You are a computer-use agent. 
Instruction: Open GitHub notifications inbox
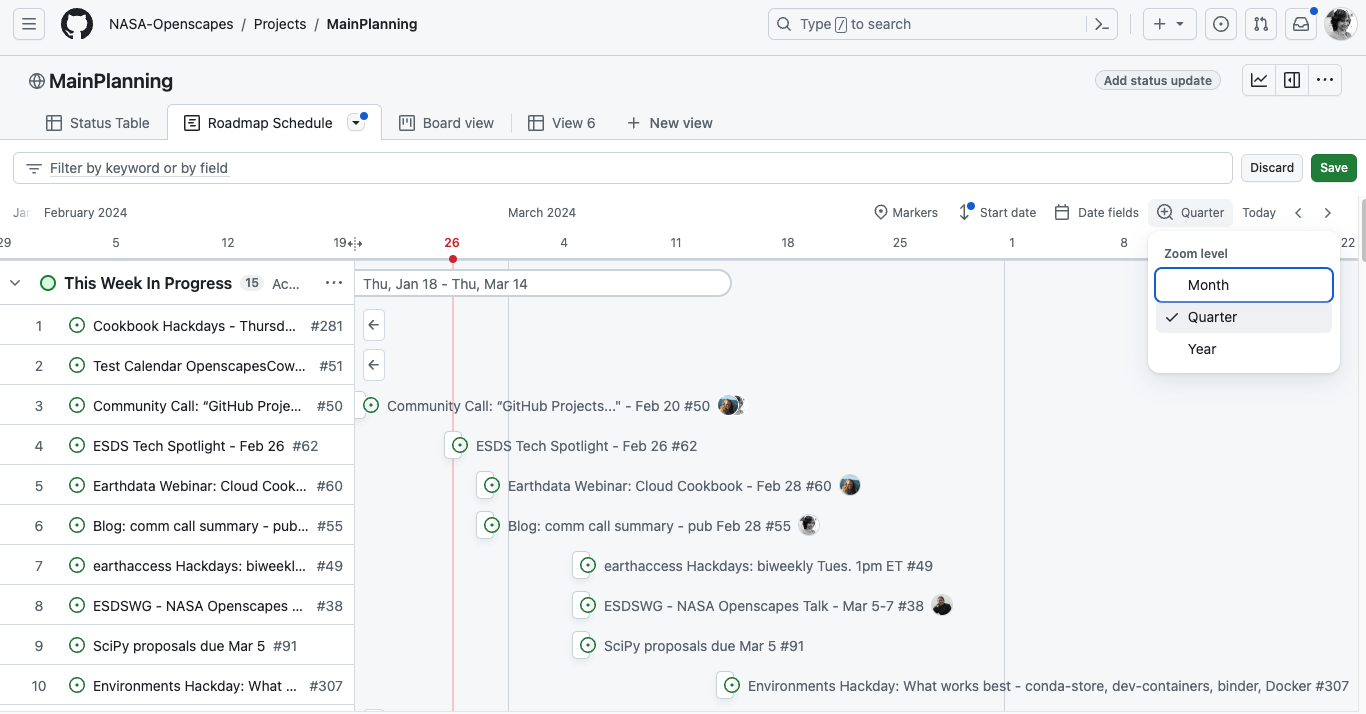pos(1300,24)
